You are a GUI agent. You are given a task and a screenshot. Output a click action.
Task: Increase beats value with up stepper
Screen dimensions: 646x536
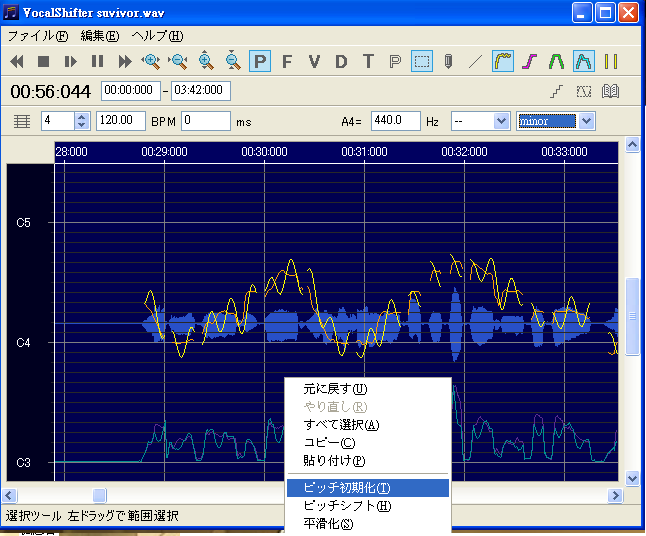click(x=82, y=117)
